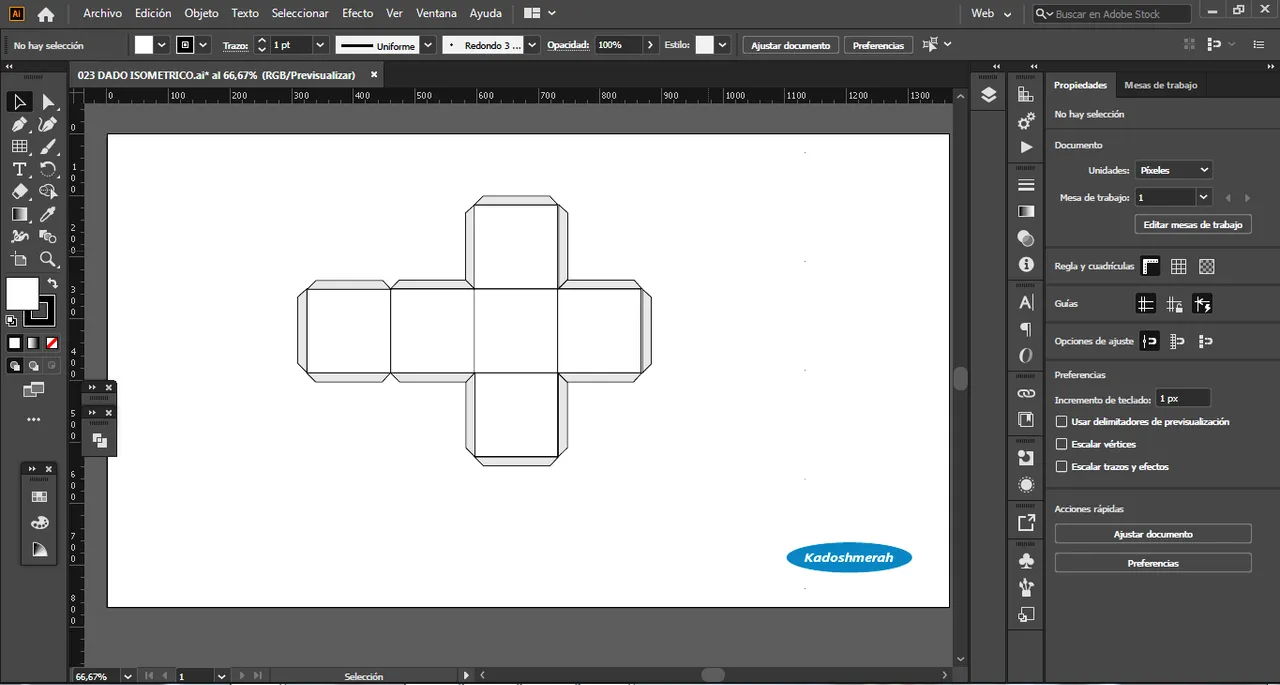
Task: Click Preferencias button in Properties panel
Action: click(1153, 563)
